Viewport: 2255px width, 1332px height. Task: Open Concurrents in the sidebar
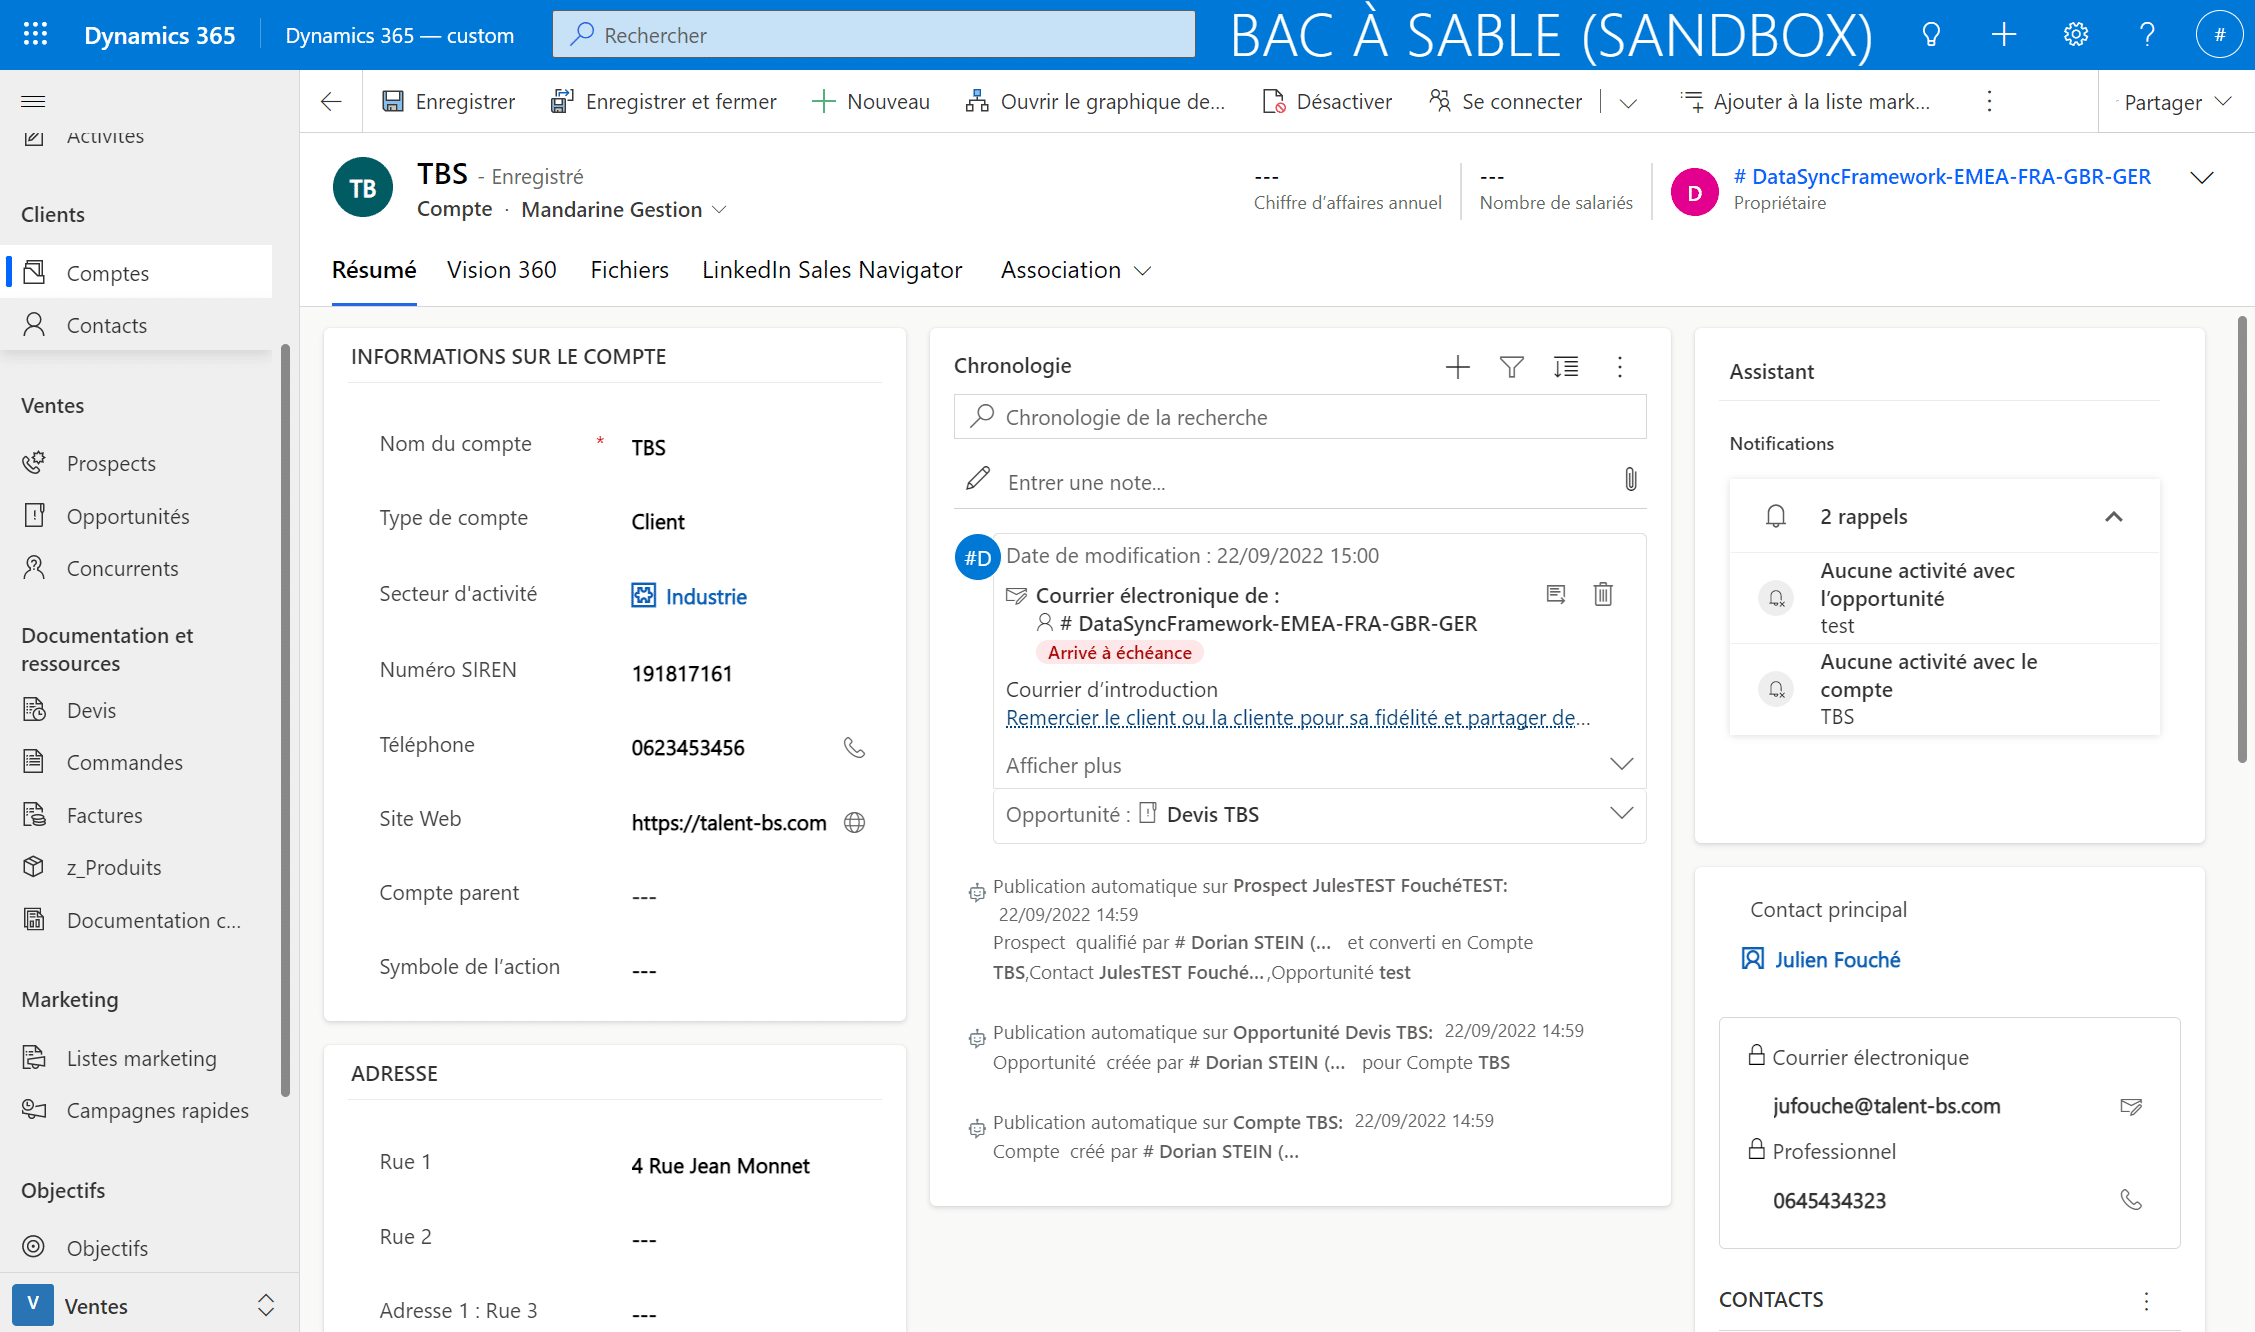[138, 568]
